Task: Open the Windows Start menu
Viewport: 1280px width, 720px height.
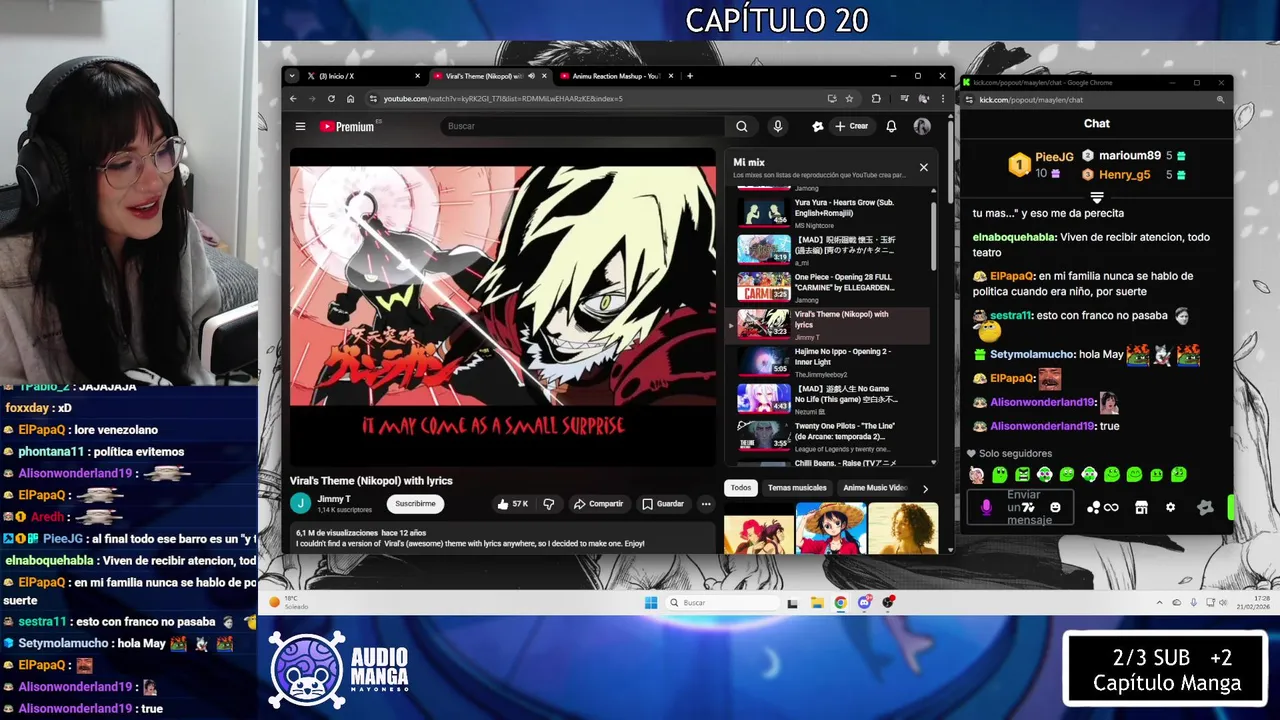Action: point(651,602)
